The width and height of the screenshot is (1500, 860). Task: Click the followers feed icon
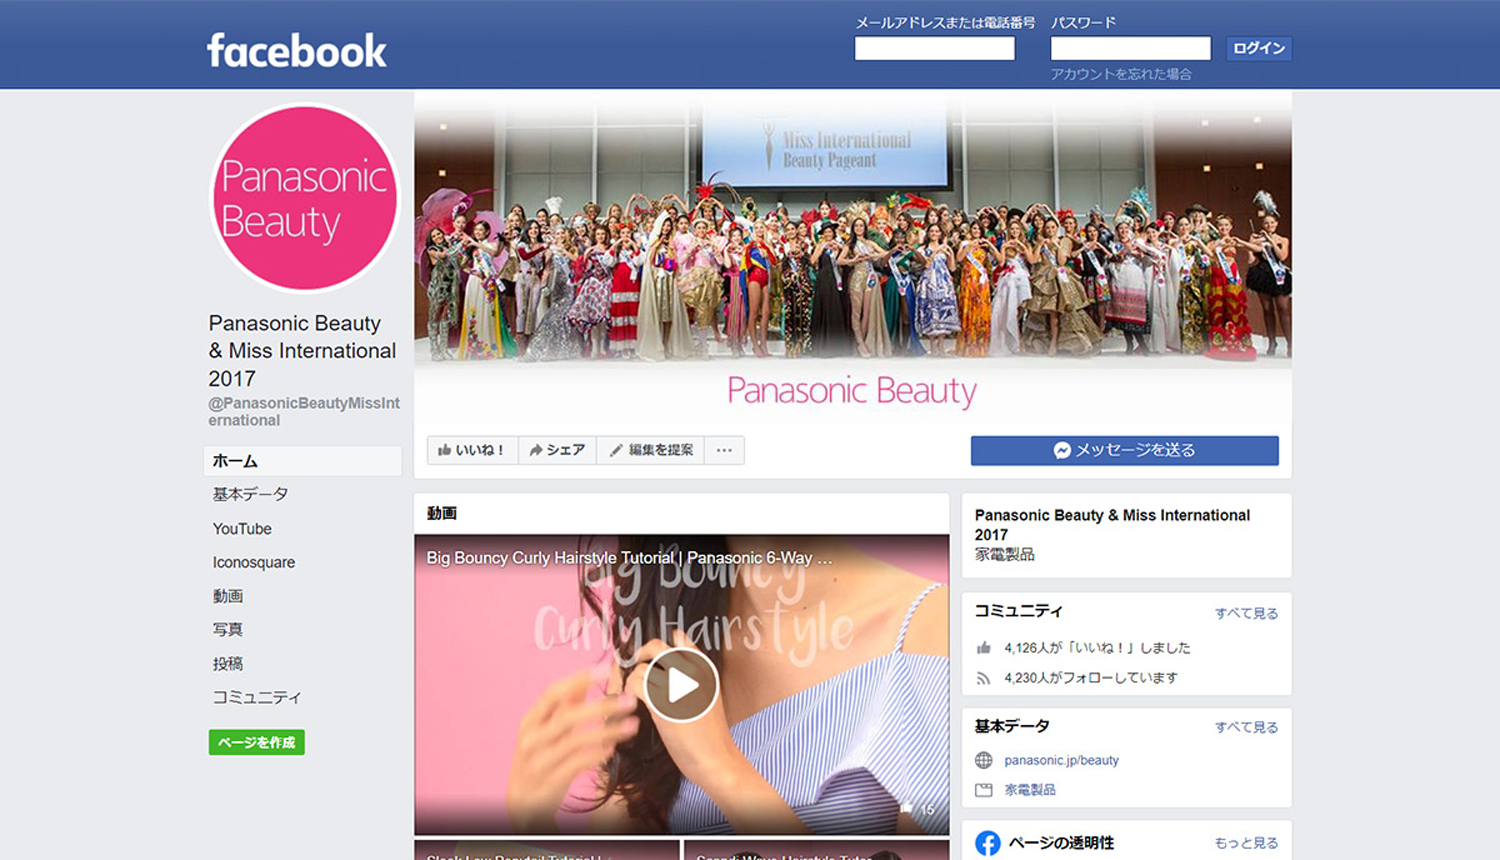tap(984, 678)
